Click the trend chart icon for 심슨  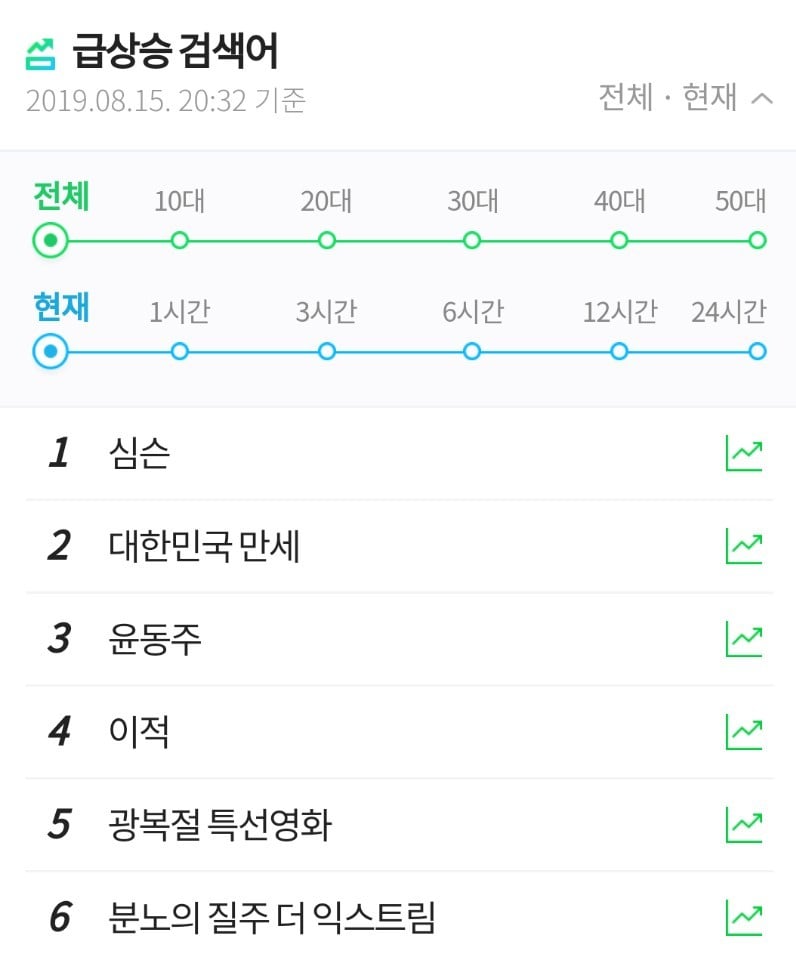(744, 454)
